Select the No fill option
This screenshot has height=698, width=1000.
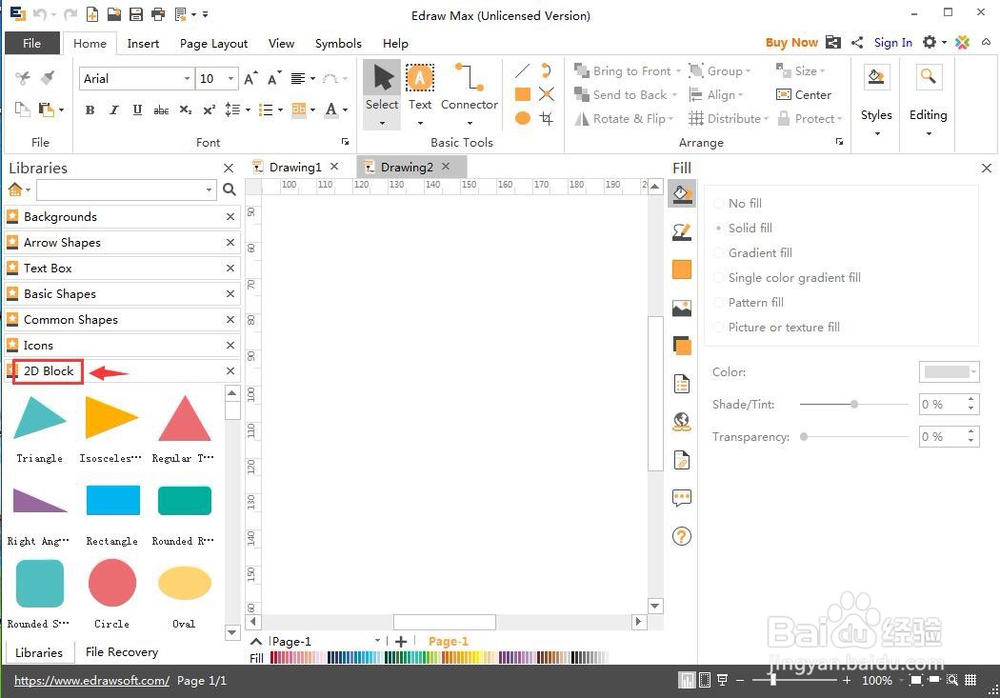(738, 203)
